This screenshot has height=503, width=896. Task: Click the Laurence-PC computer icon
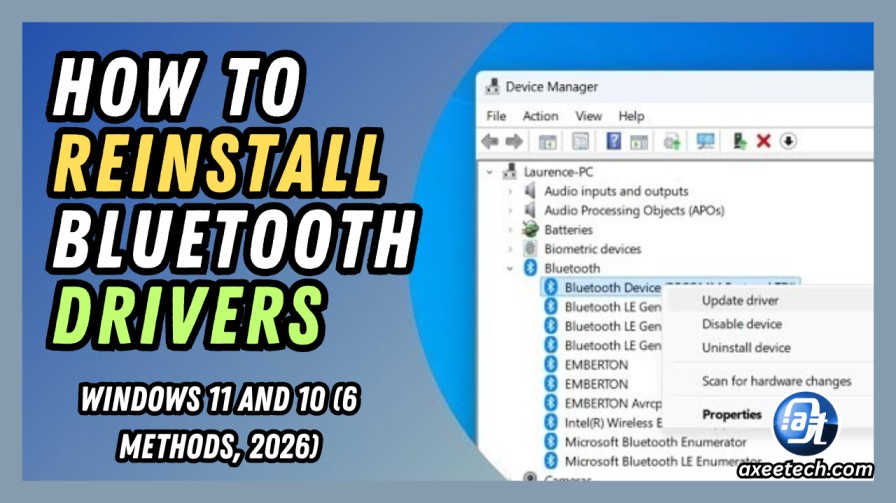click(509, 171)
